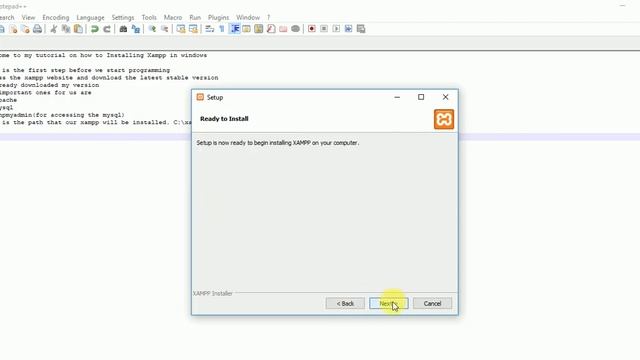
Task: Click the Setup title bar icon
Action: [200, 97]
